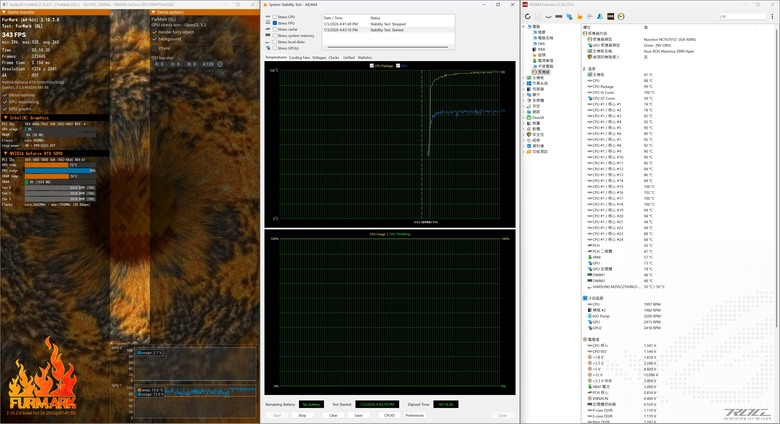
Task: Enable the Stress cache checkbox
Action: pos(275,29)
